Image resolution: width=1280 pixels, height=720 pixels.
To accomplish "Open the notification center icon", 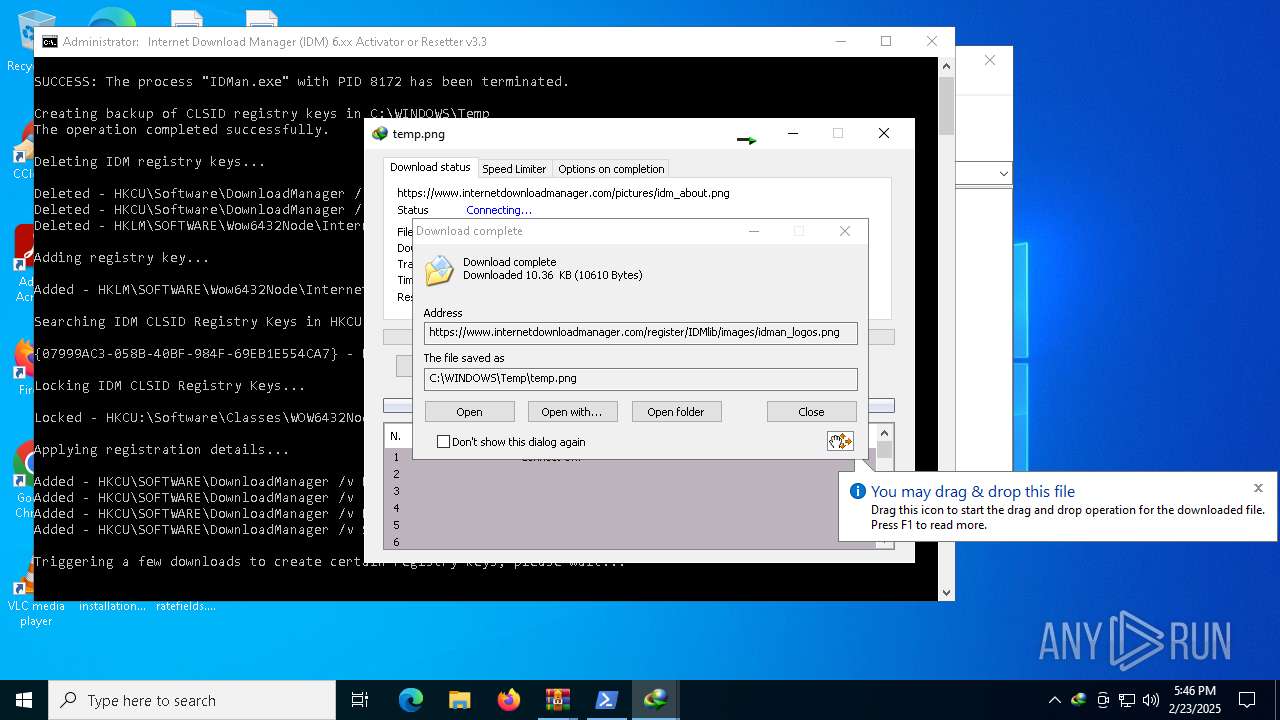I will [x=1247, y=700].
